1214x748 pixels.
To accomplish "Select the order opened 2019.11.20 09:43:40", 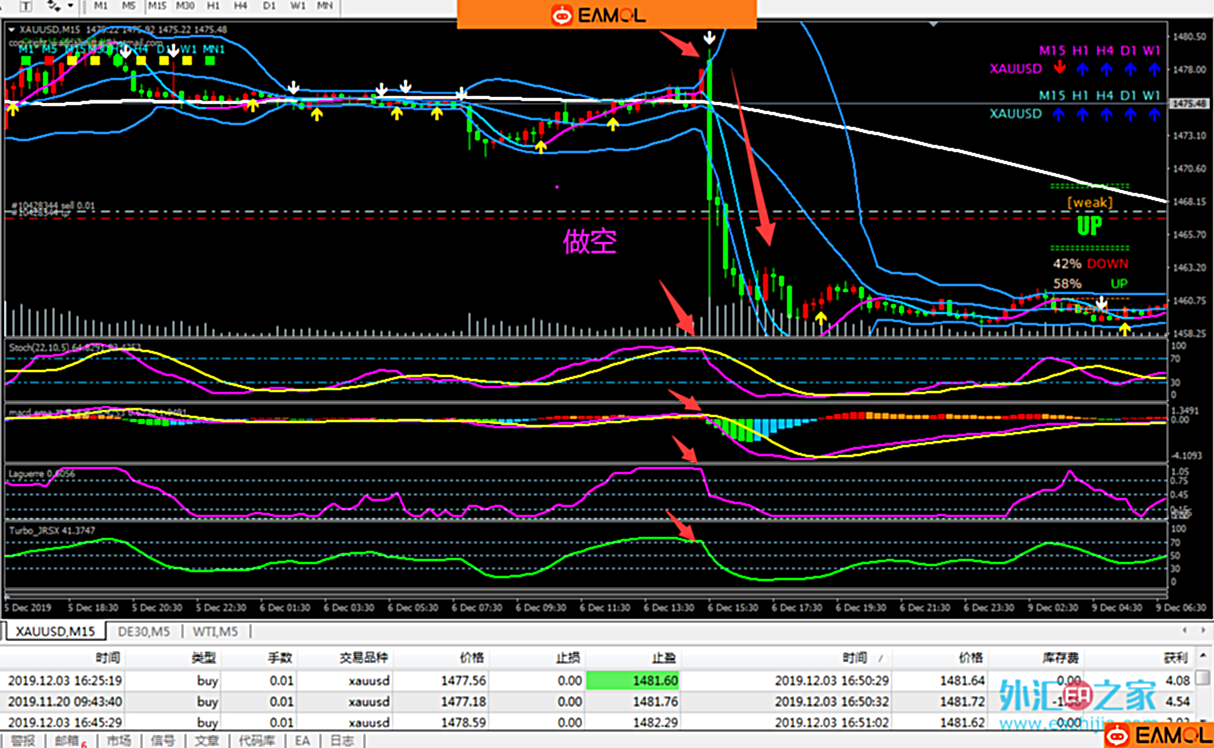I will click(x=66, y=702).
